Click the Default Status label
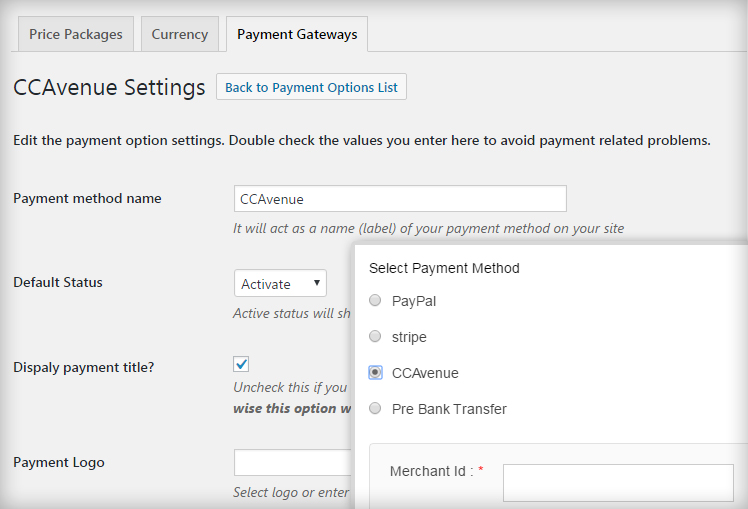The height and width of the screenshot is (509, 748). (58, 282)
